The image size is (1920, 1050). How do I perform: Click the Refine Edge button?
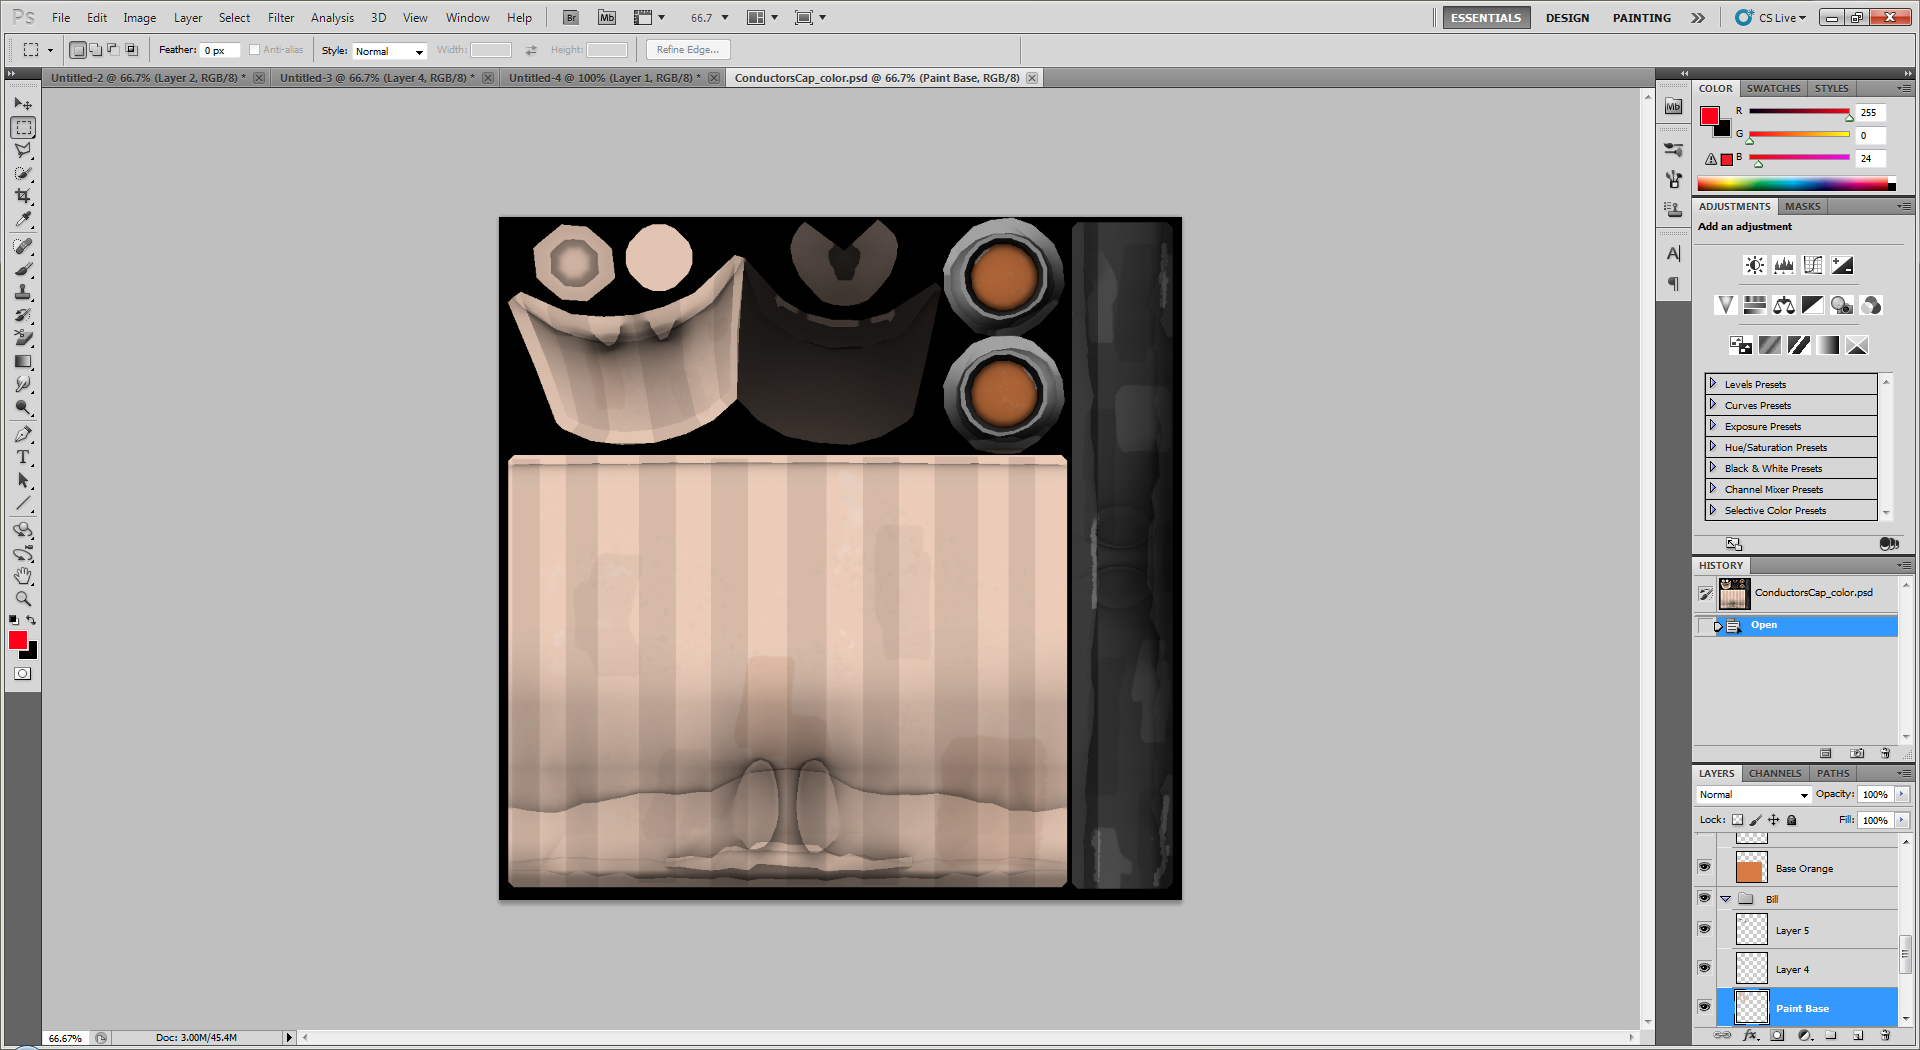point(688,50)
